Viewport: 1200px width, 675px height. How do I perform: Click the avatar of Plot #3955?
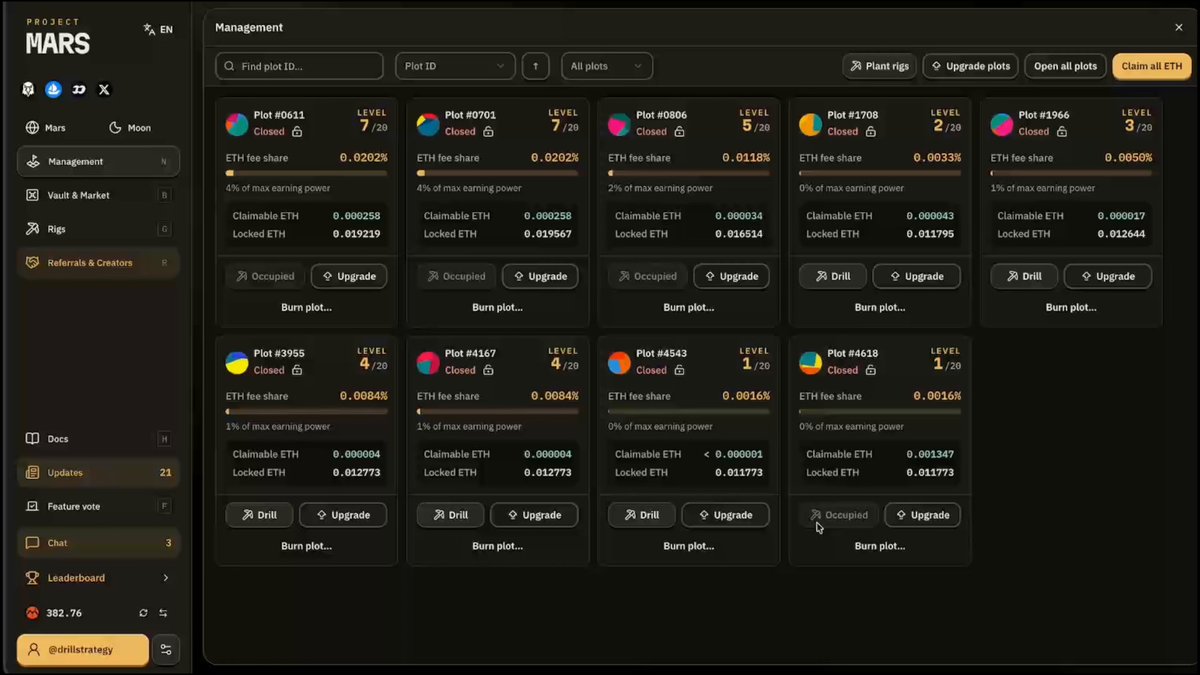[237, 362]
